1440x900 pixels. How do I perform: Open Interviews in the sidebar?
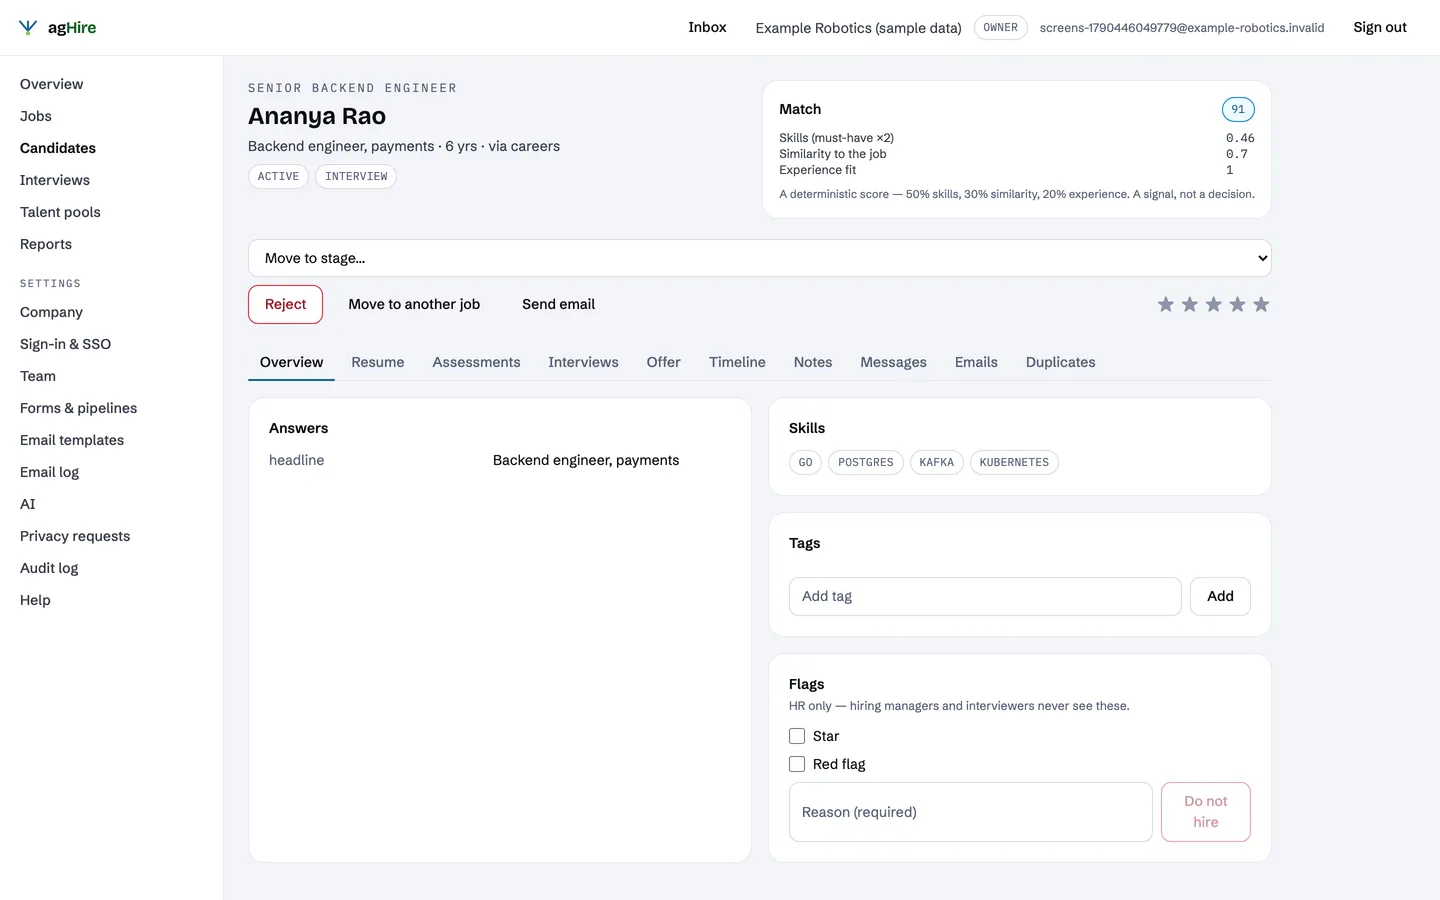point(55,180)
